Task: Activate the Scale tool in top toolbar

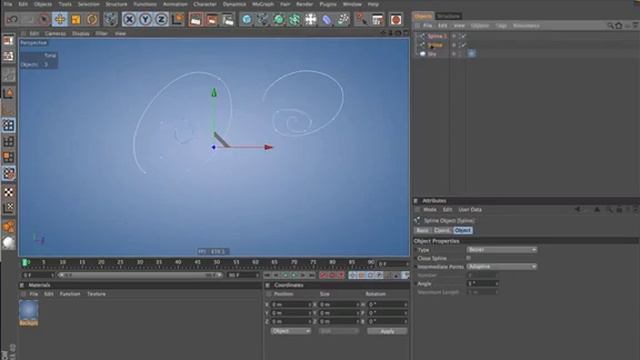Action: (76, 19)
